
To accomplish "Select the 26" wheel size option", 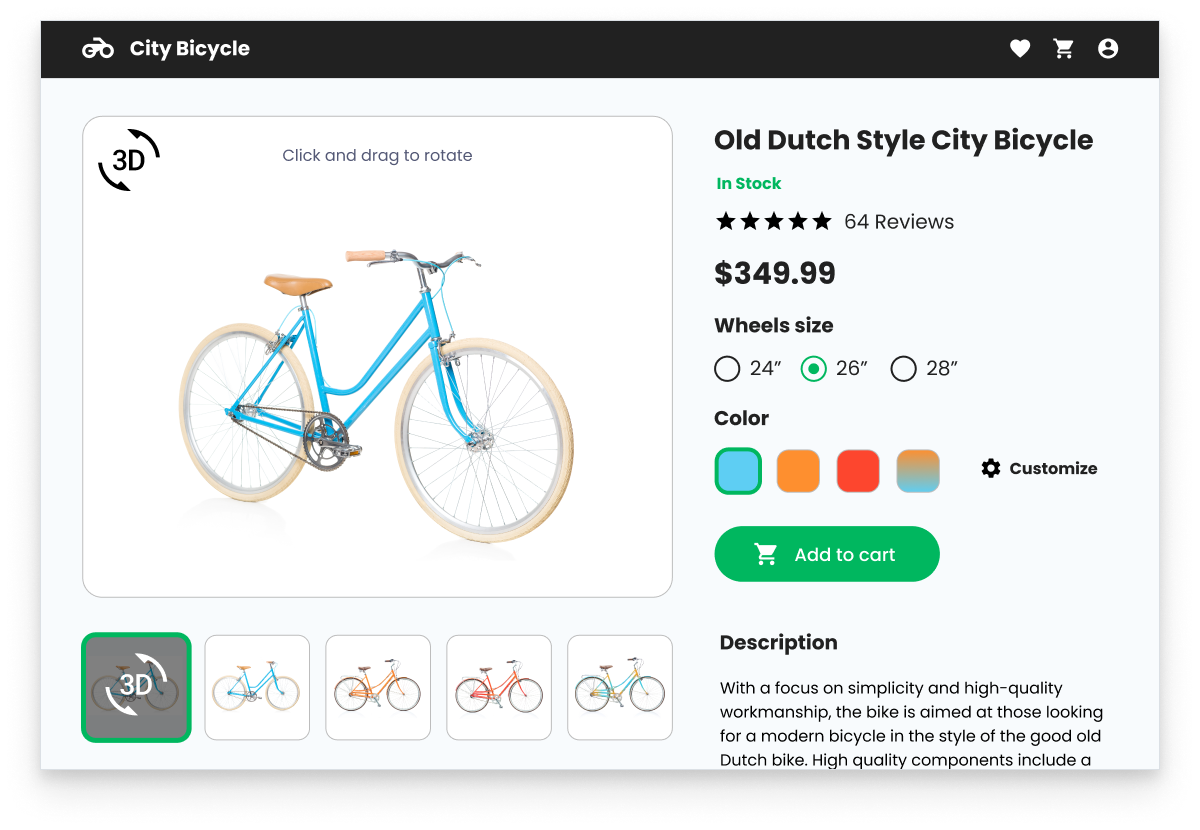I will click(x=814, y=369).
